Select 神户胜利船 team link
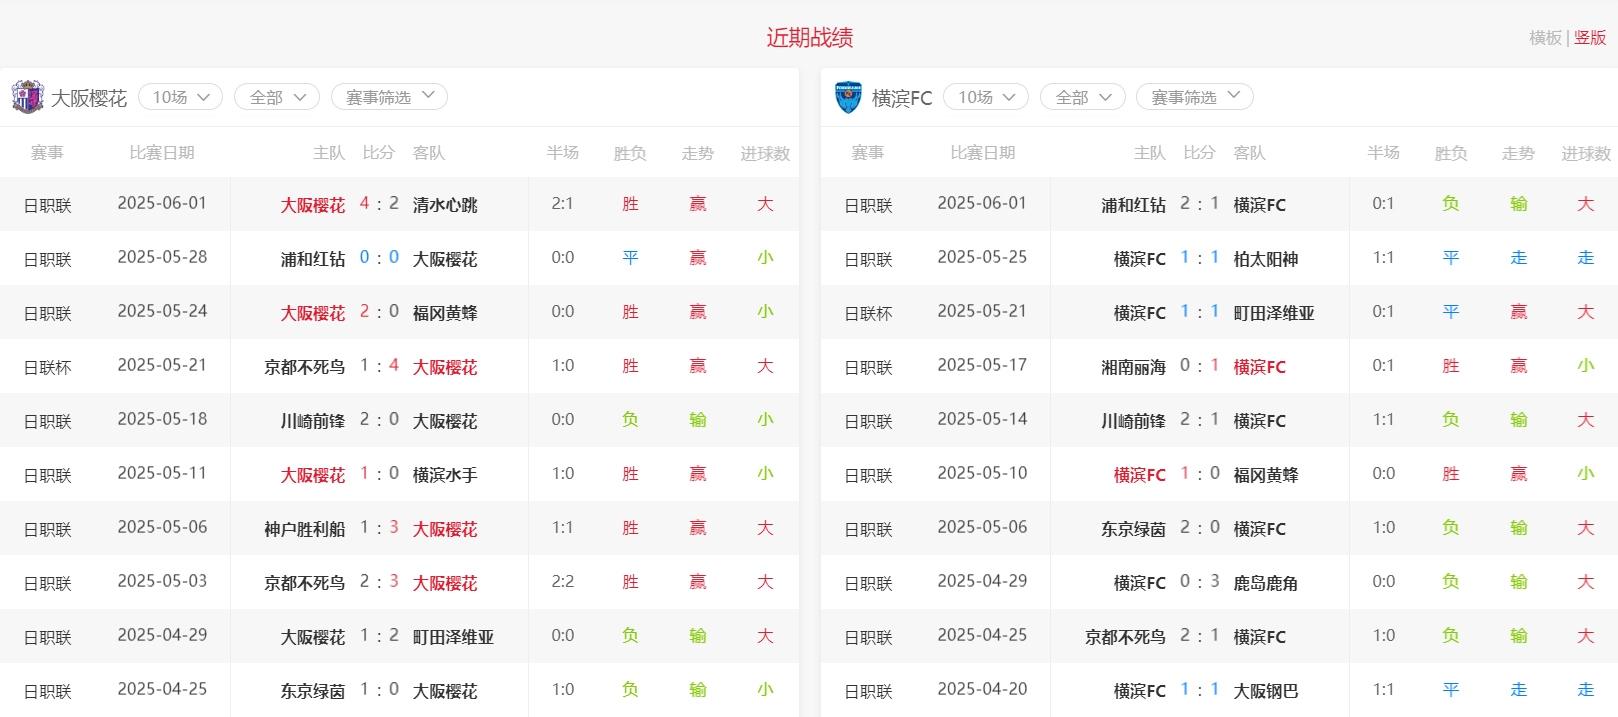 [304, 529]
